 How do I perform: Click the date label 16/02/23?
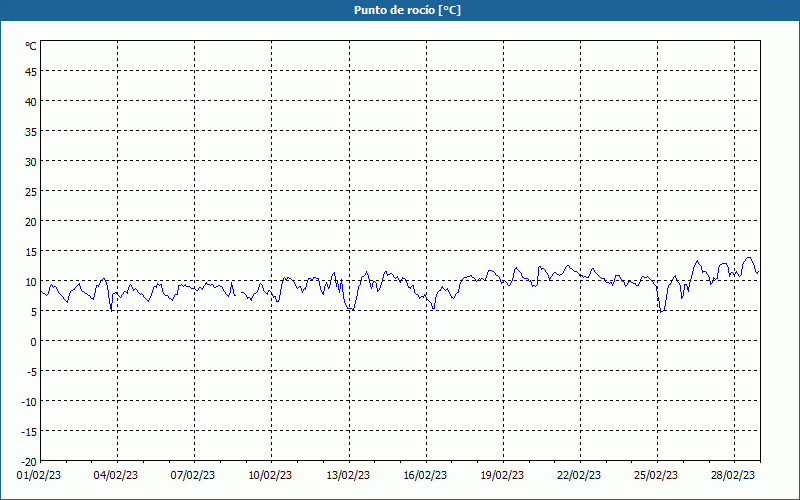coord(425,476)
